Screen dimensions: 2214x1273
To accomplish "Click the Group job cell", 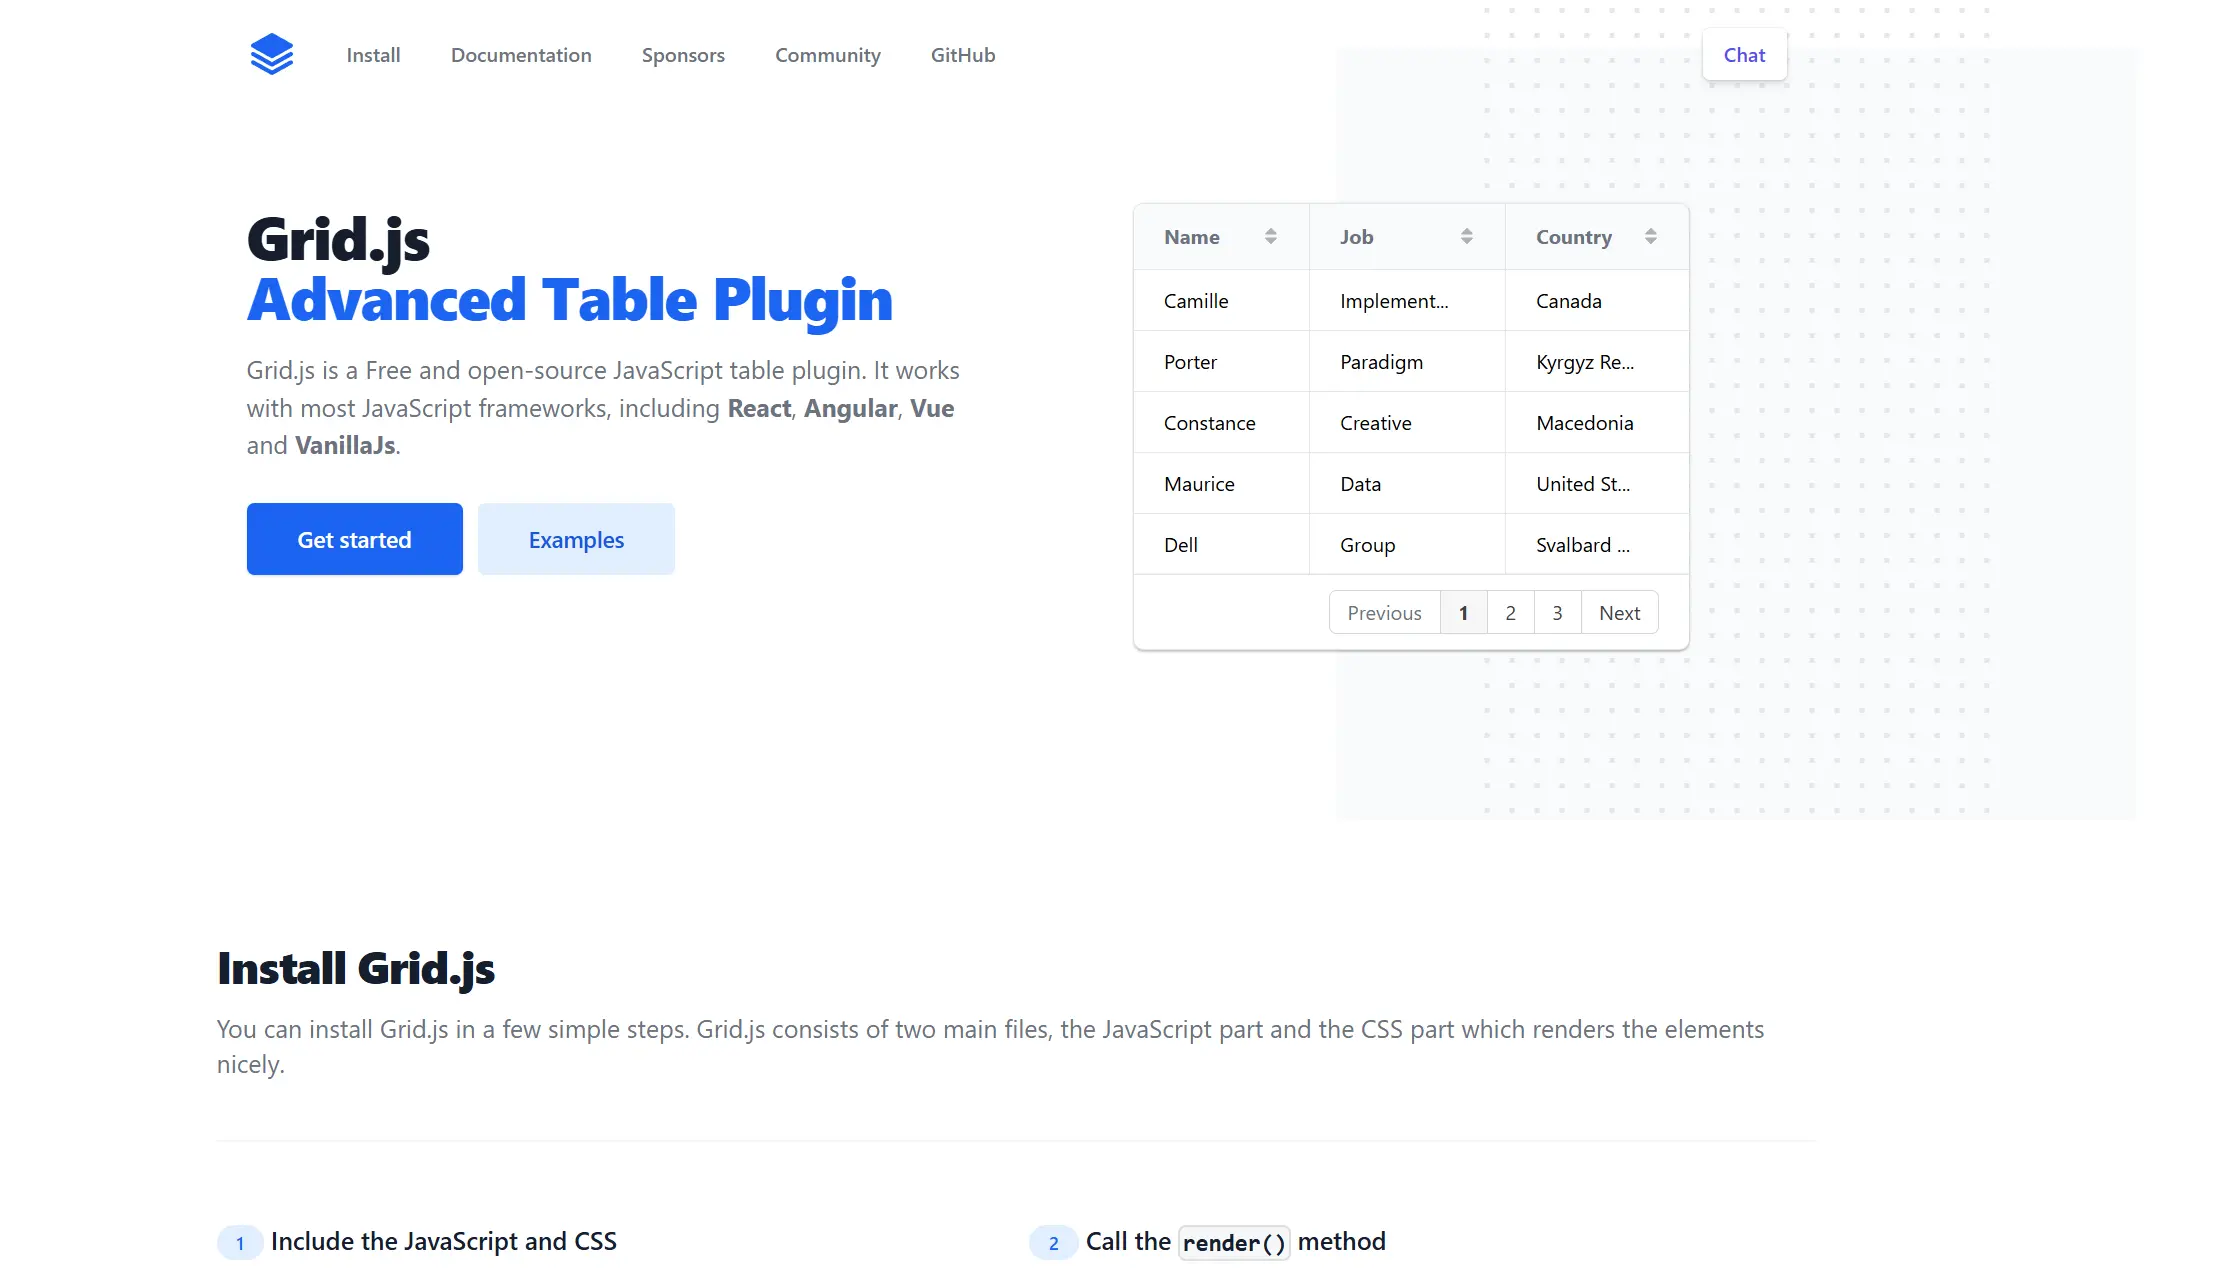I will [x=1407, y=544].
